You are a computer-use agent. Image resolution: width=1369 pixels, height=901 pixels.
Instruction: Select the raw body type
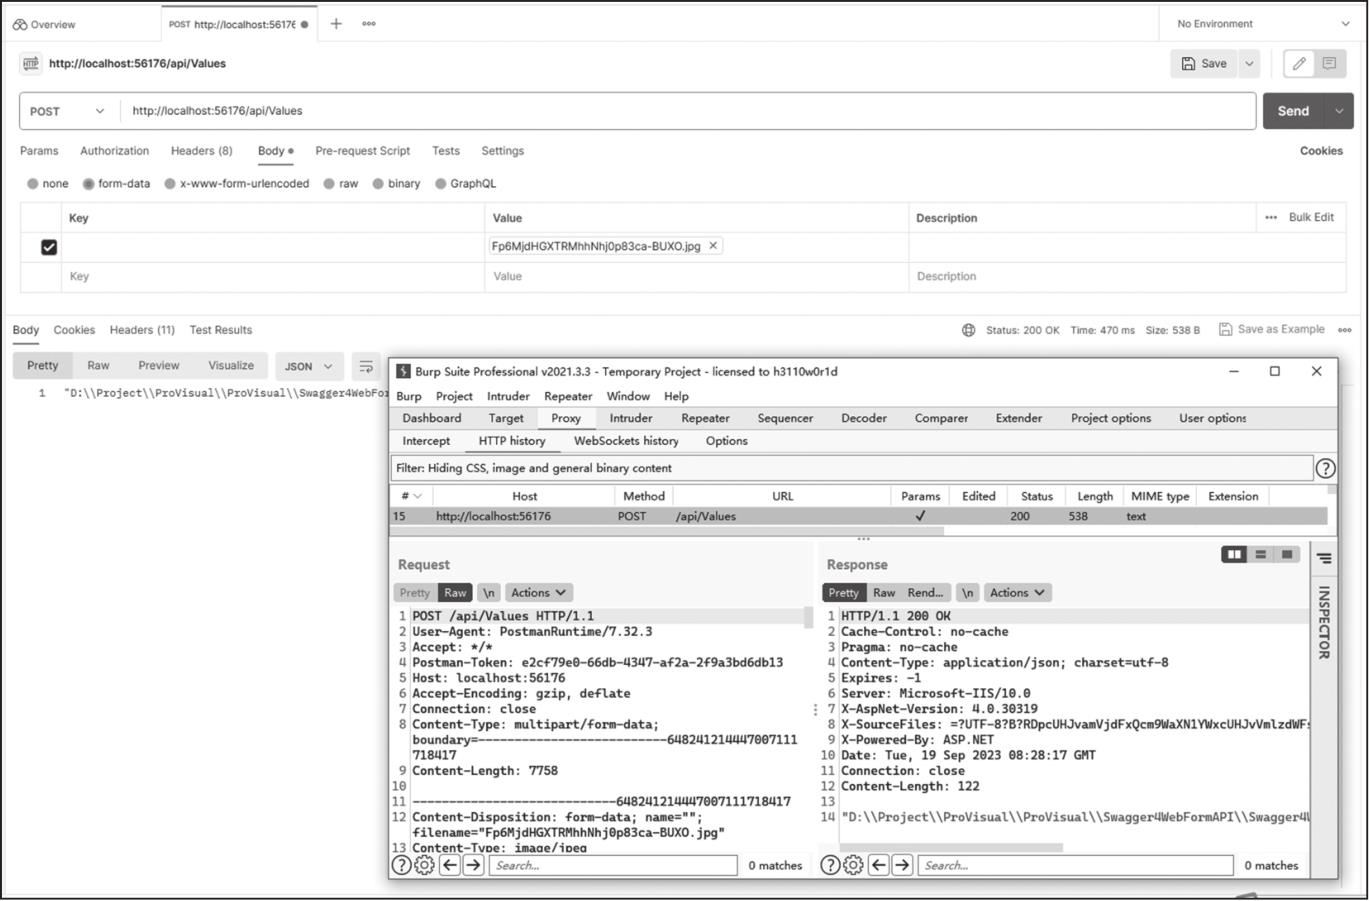click(329, 184)
